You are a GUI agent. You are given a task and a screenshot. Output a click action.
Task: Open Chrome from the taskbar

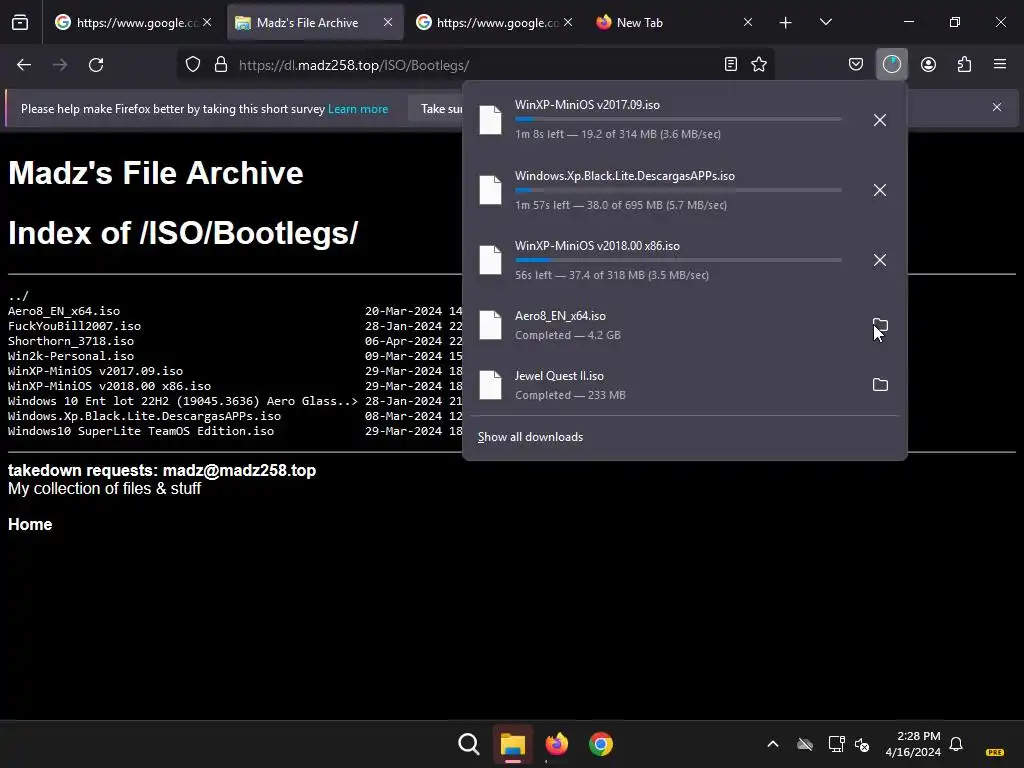pyautogui.click(x=601, y=744)
